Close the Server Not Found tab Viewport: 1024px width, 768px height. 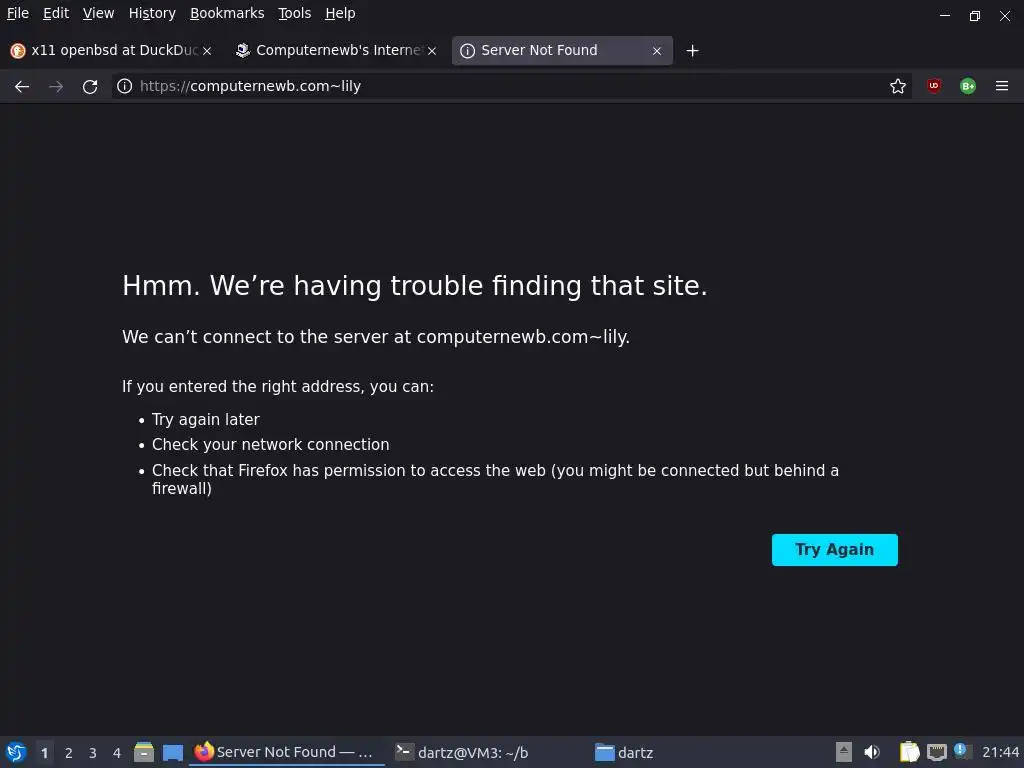coord(657,50)
